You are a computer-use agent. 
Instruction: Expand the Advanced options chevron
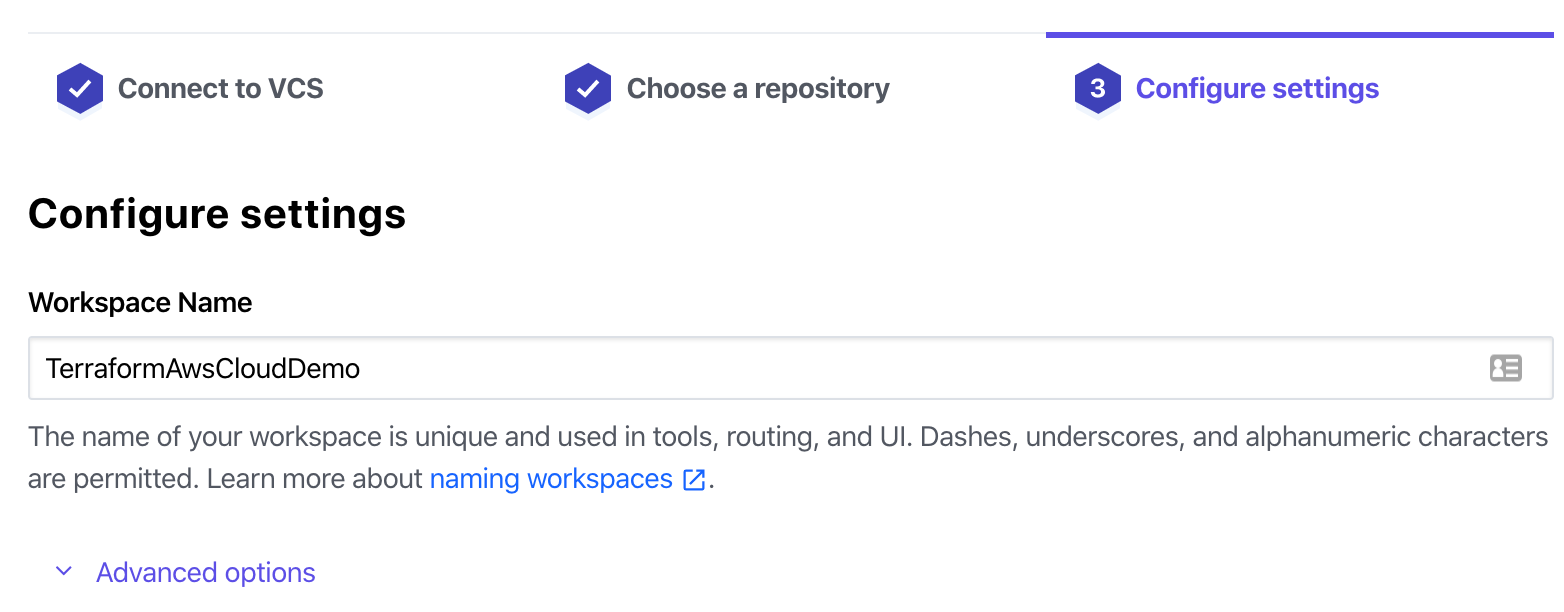(64, 572)
